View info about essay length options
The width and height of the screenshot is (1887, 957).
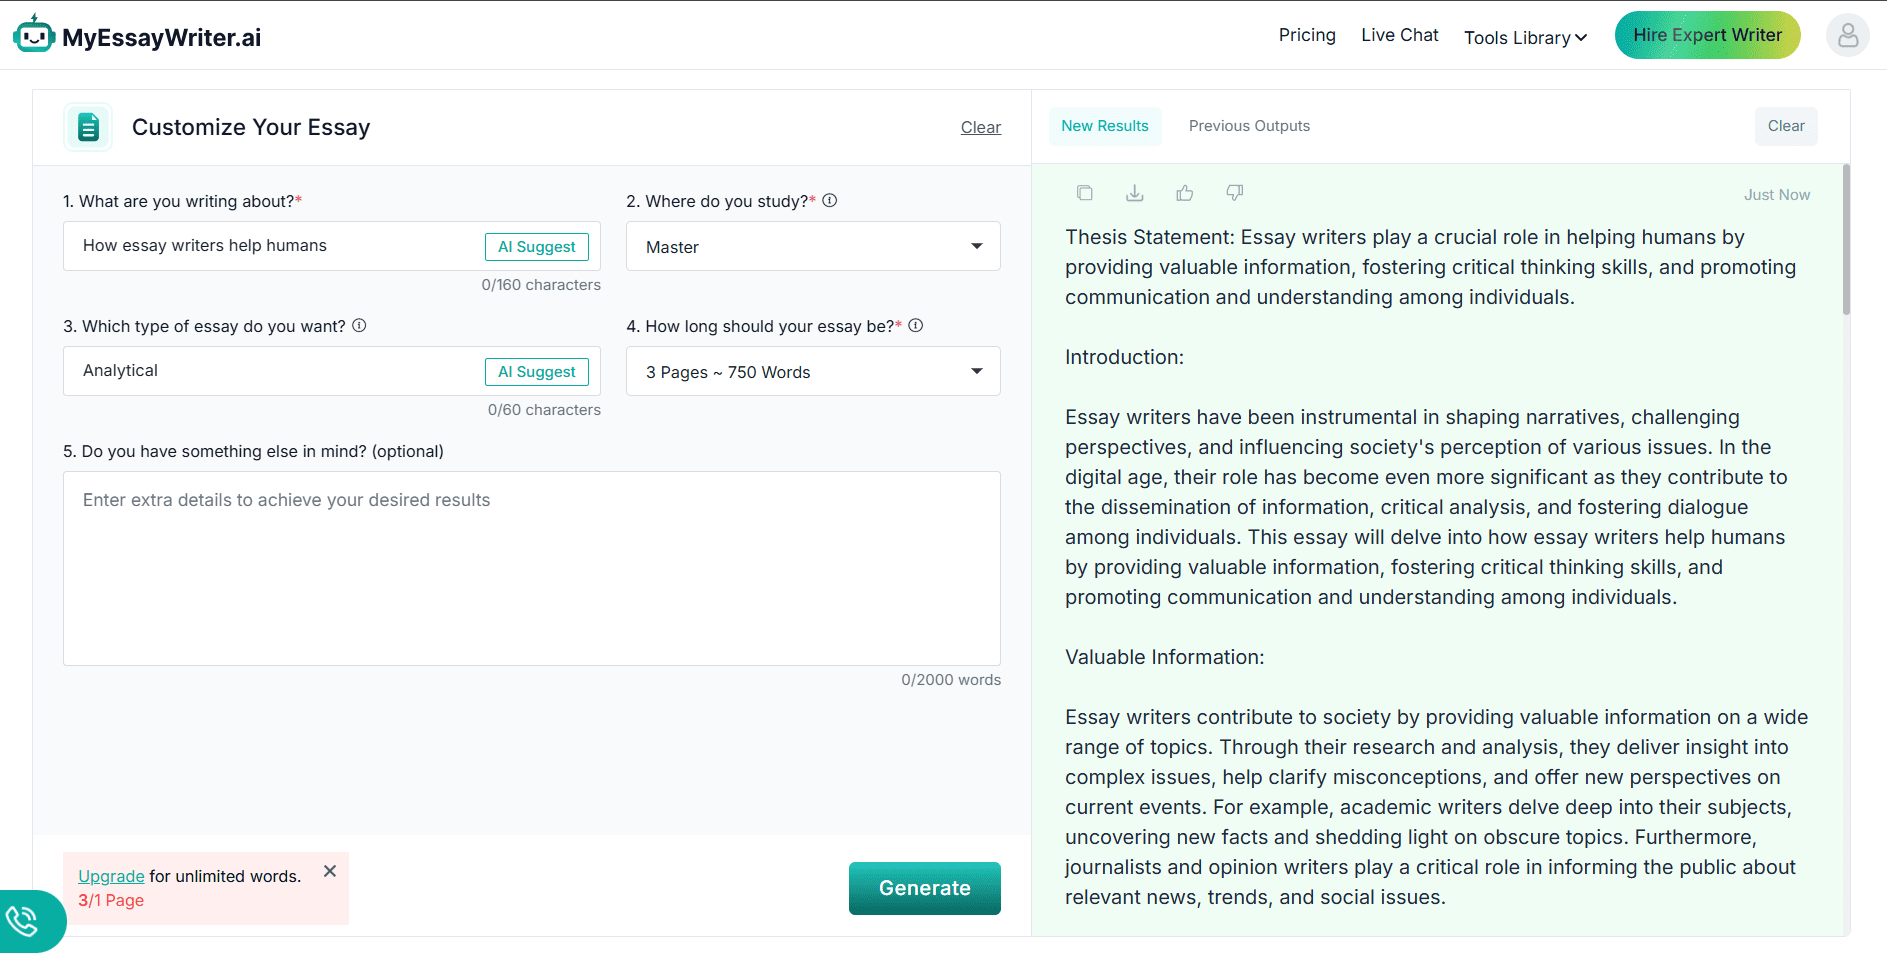pos(916,325)
